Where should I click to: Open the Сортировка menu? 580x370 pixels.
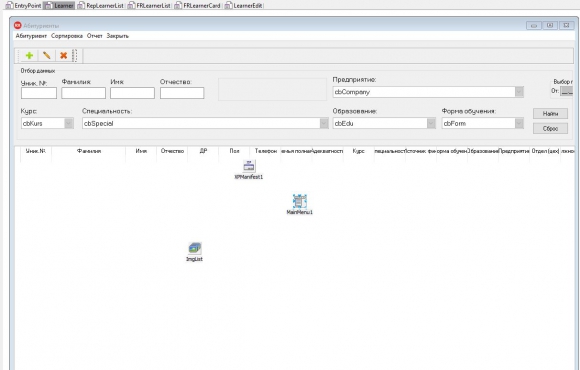pos(67,36)
